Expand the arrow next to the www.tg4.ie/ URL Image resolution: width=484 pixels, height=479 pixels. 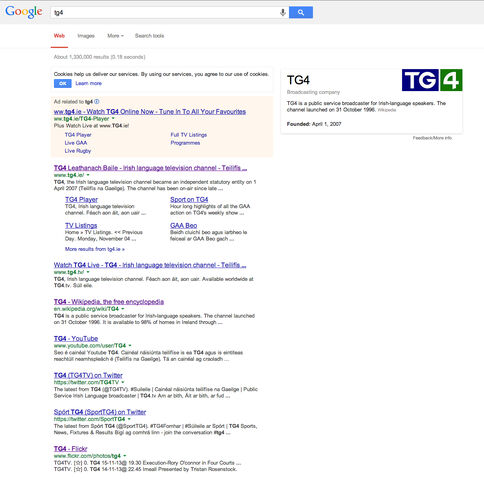tap(88, 175)
